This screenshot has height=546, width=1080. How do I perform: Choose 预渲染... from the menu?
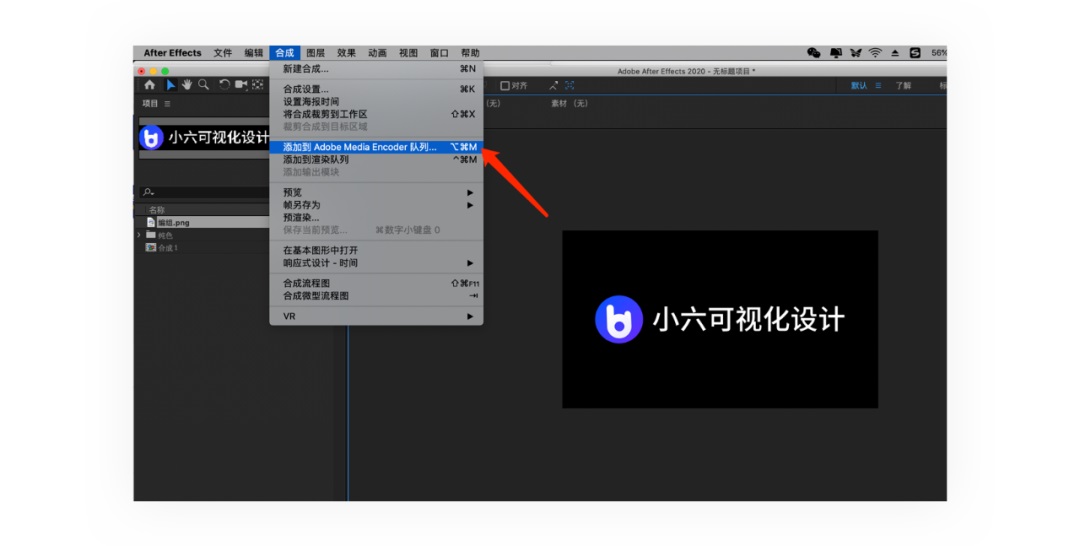click(x=376, y=217)
